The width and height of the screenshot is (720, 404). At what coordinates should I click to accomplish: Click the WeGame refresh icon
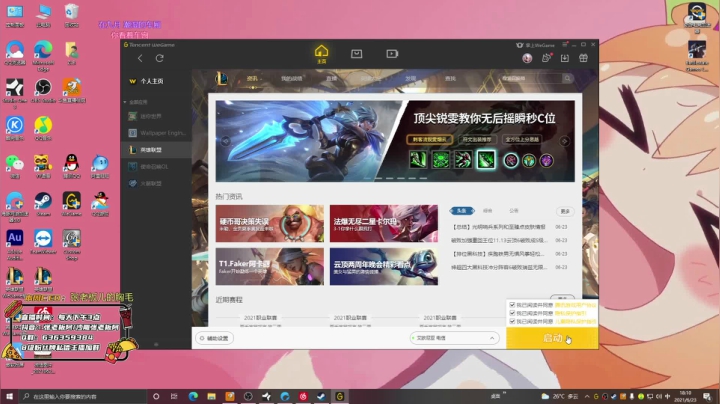tap(159, 58)
